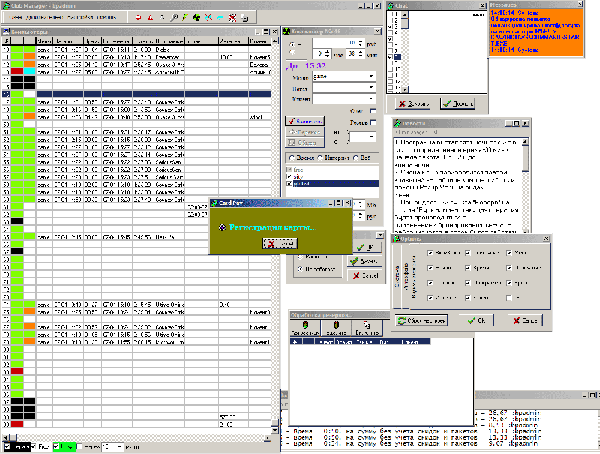This screenshot has width=600, height=454.
Task: Click the spinning icon beside 'Регистрация карты...'
Action: [222, 227]
